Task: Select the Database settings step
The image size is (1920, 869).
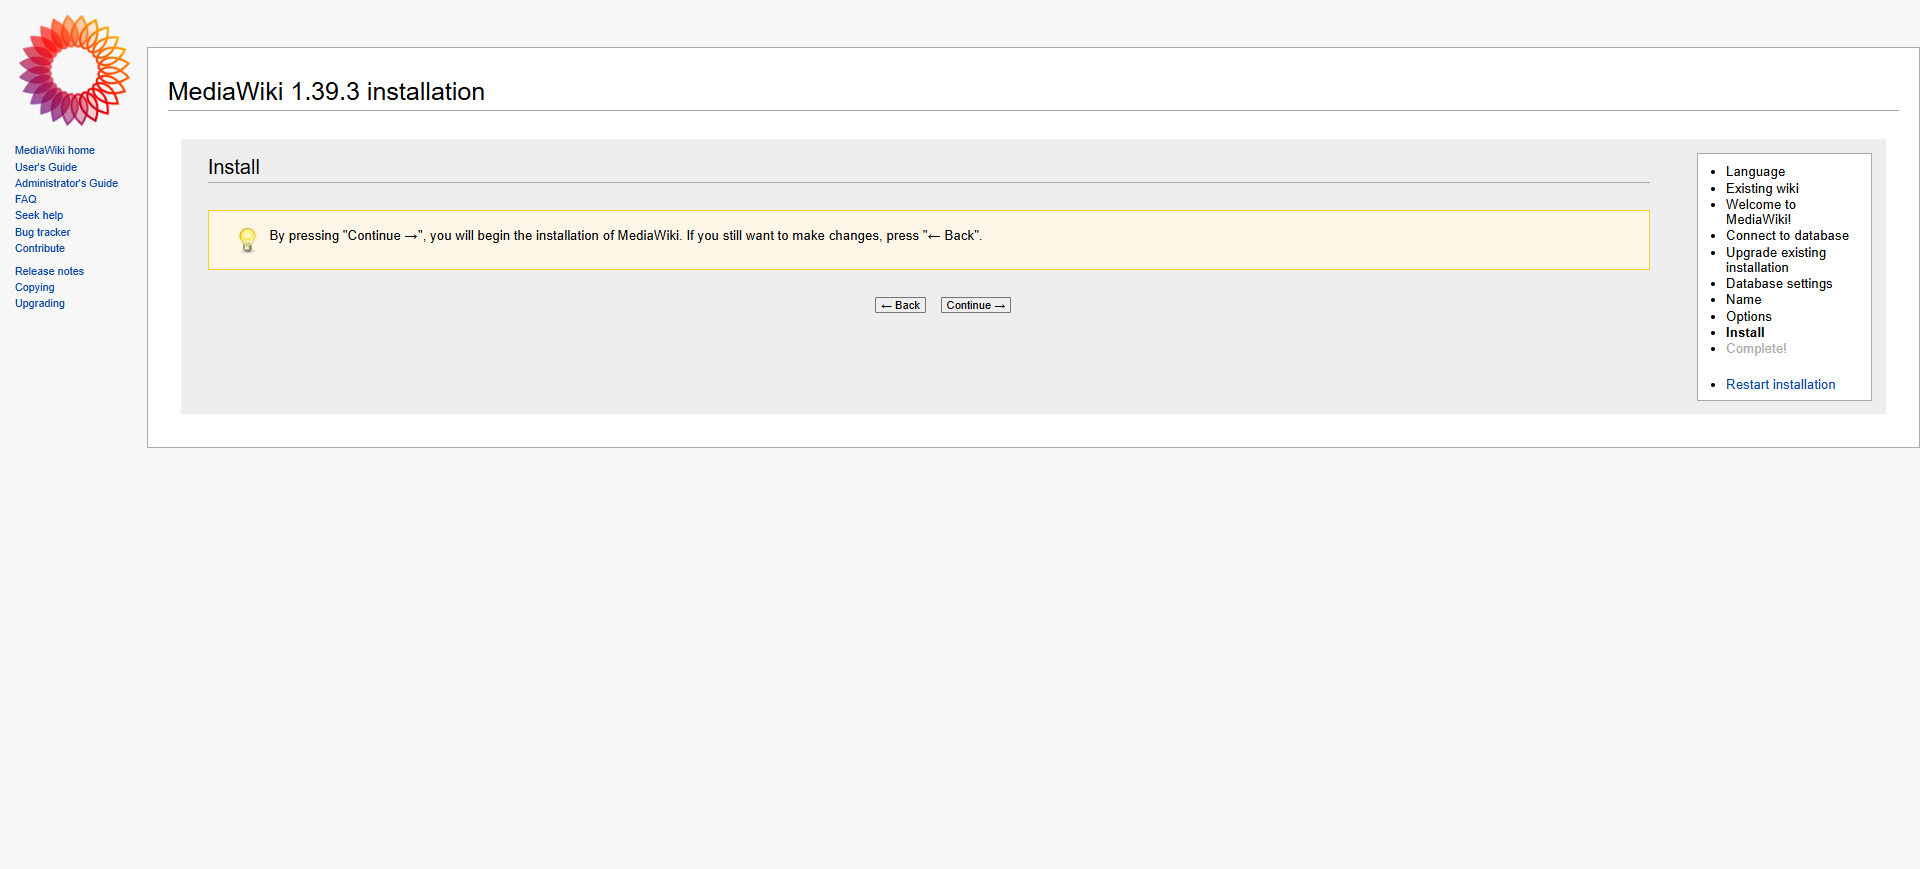Action: [1779, 284]
